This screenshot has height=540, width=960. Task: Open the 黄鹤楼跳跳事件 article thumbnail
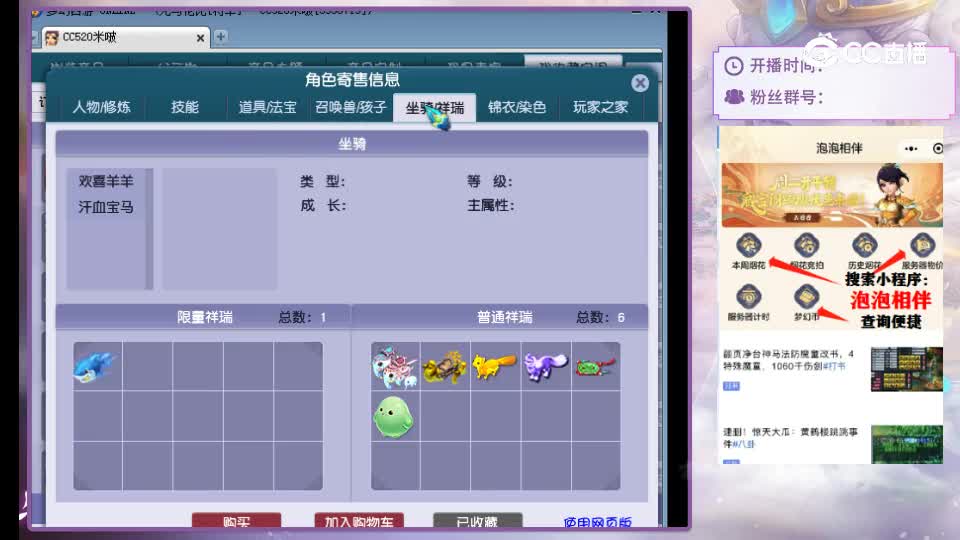click(907, 444)
